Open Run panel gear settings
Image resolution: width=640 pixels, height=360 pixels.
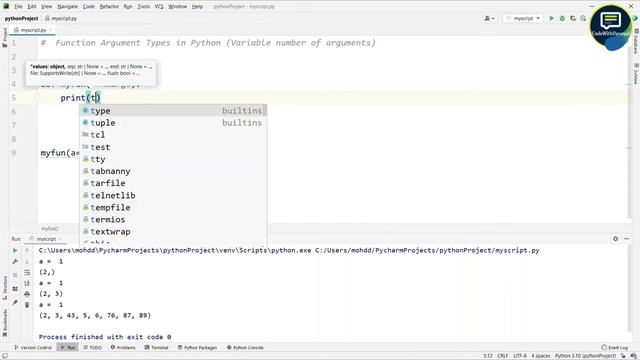tap(616, 239)
